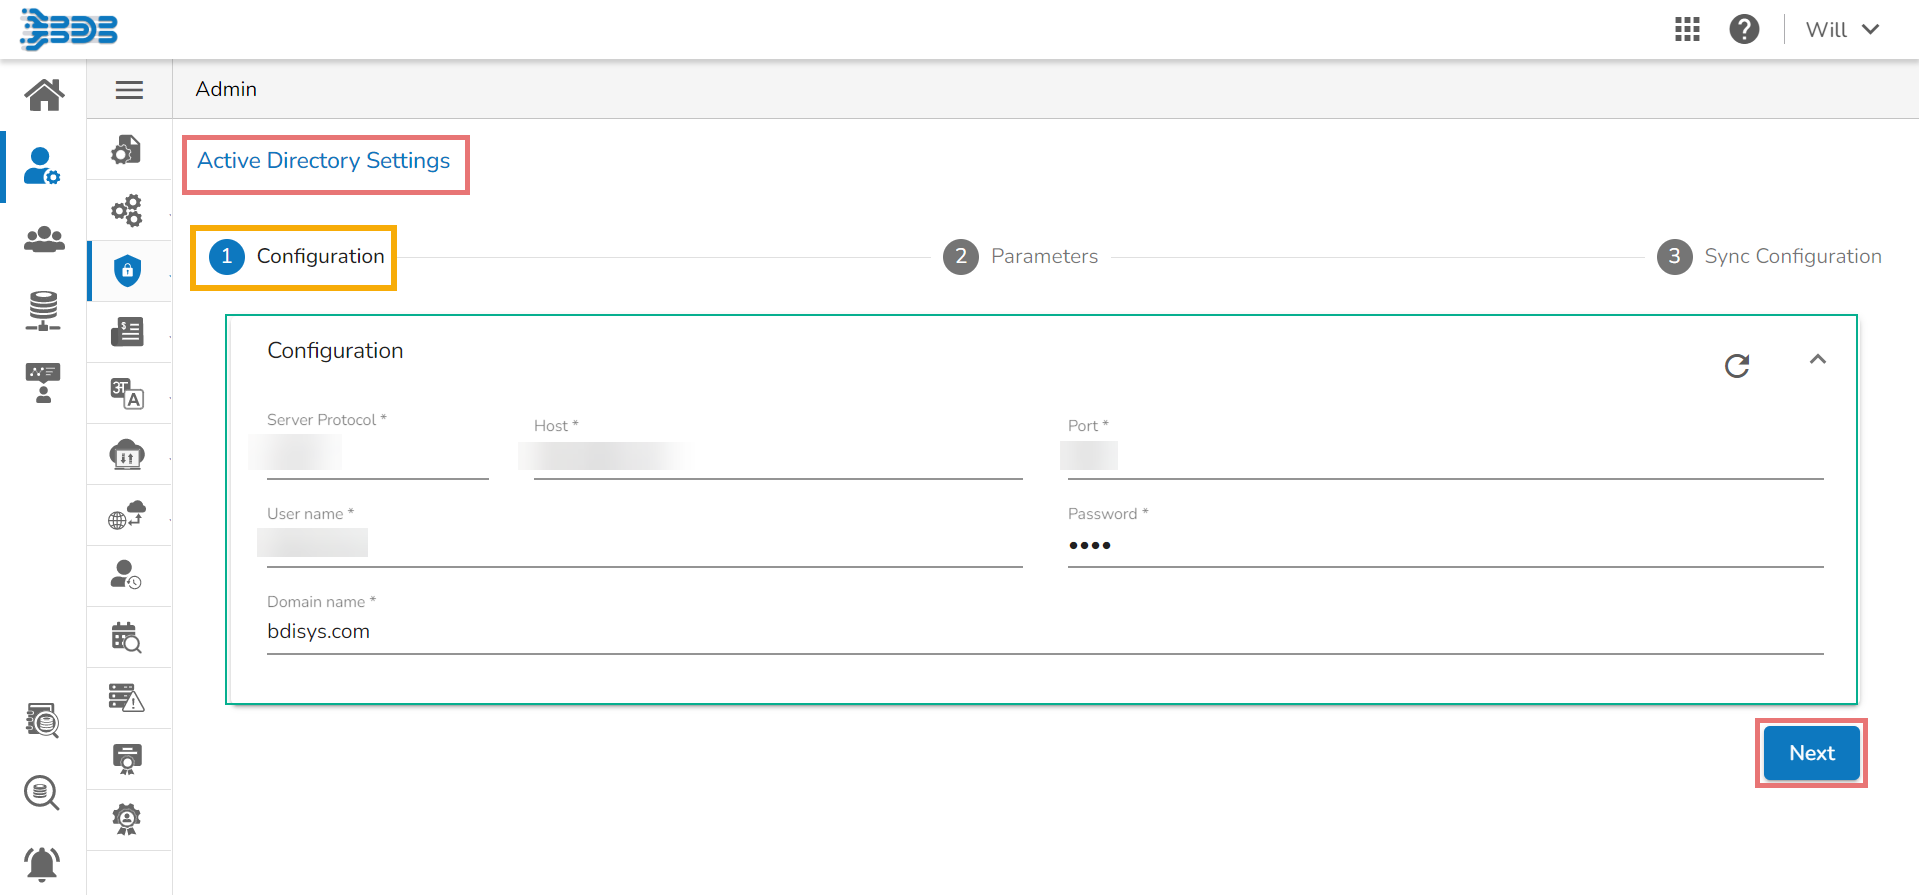Click the BDB logo
The width and height of the screenshot is (1919, 895).
pos(68,29)
